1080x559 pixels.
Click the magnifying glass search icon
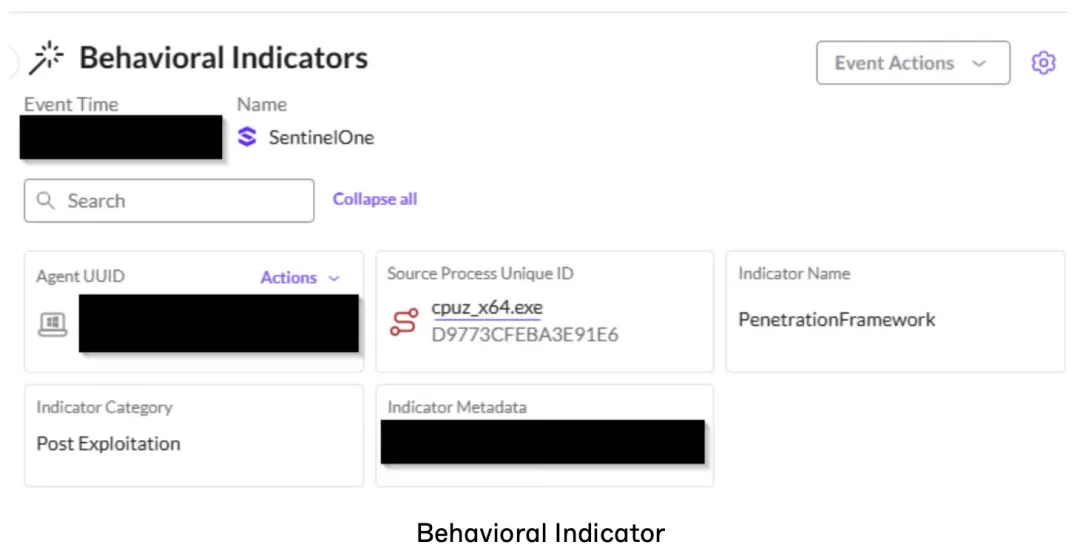click(45, 201)
